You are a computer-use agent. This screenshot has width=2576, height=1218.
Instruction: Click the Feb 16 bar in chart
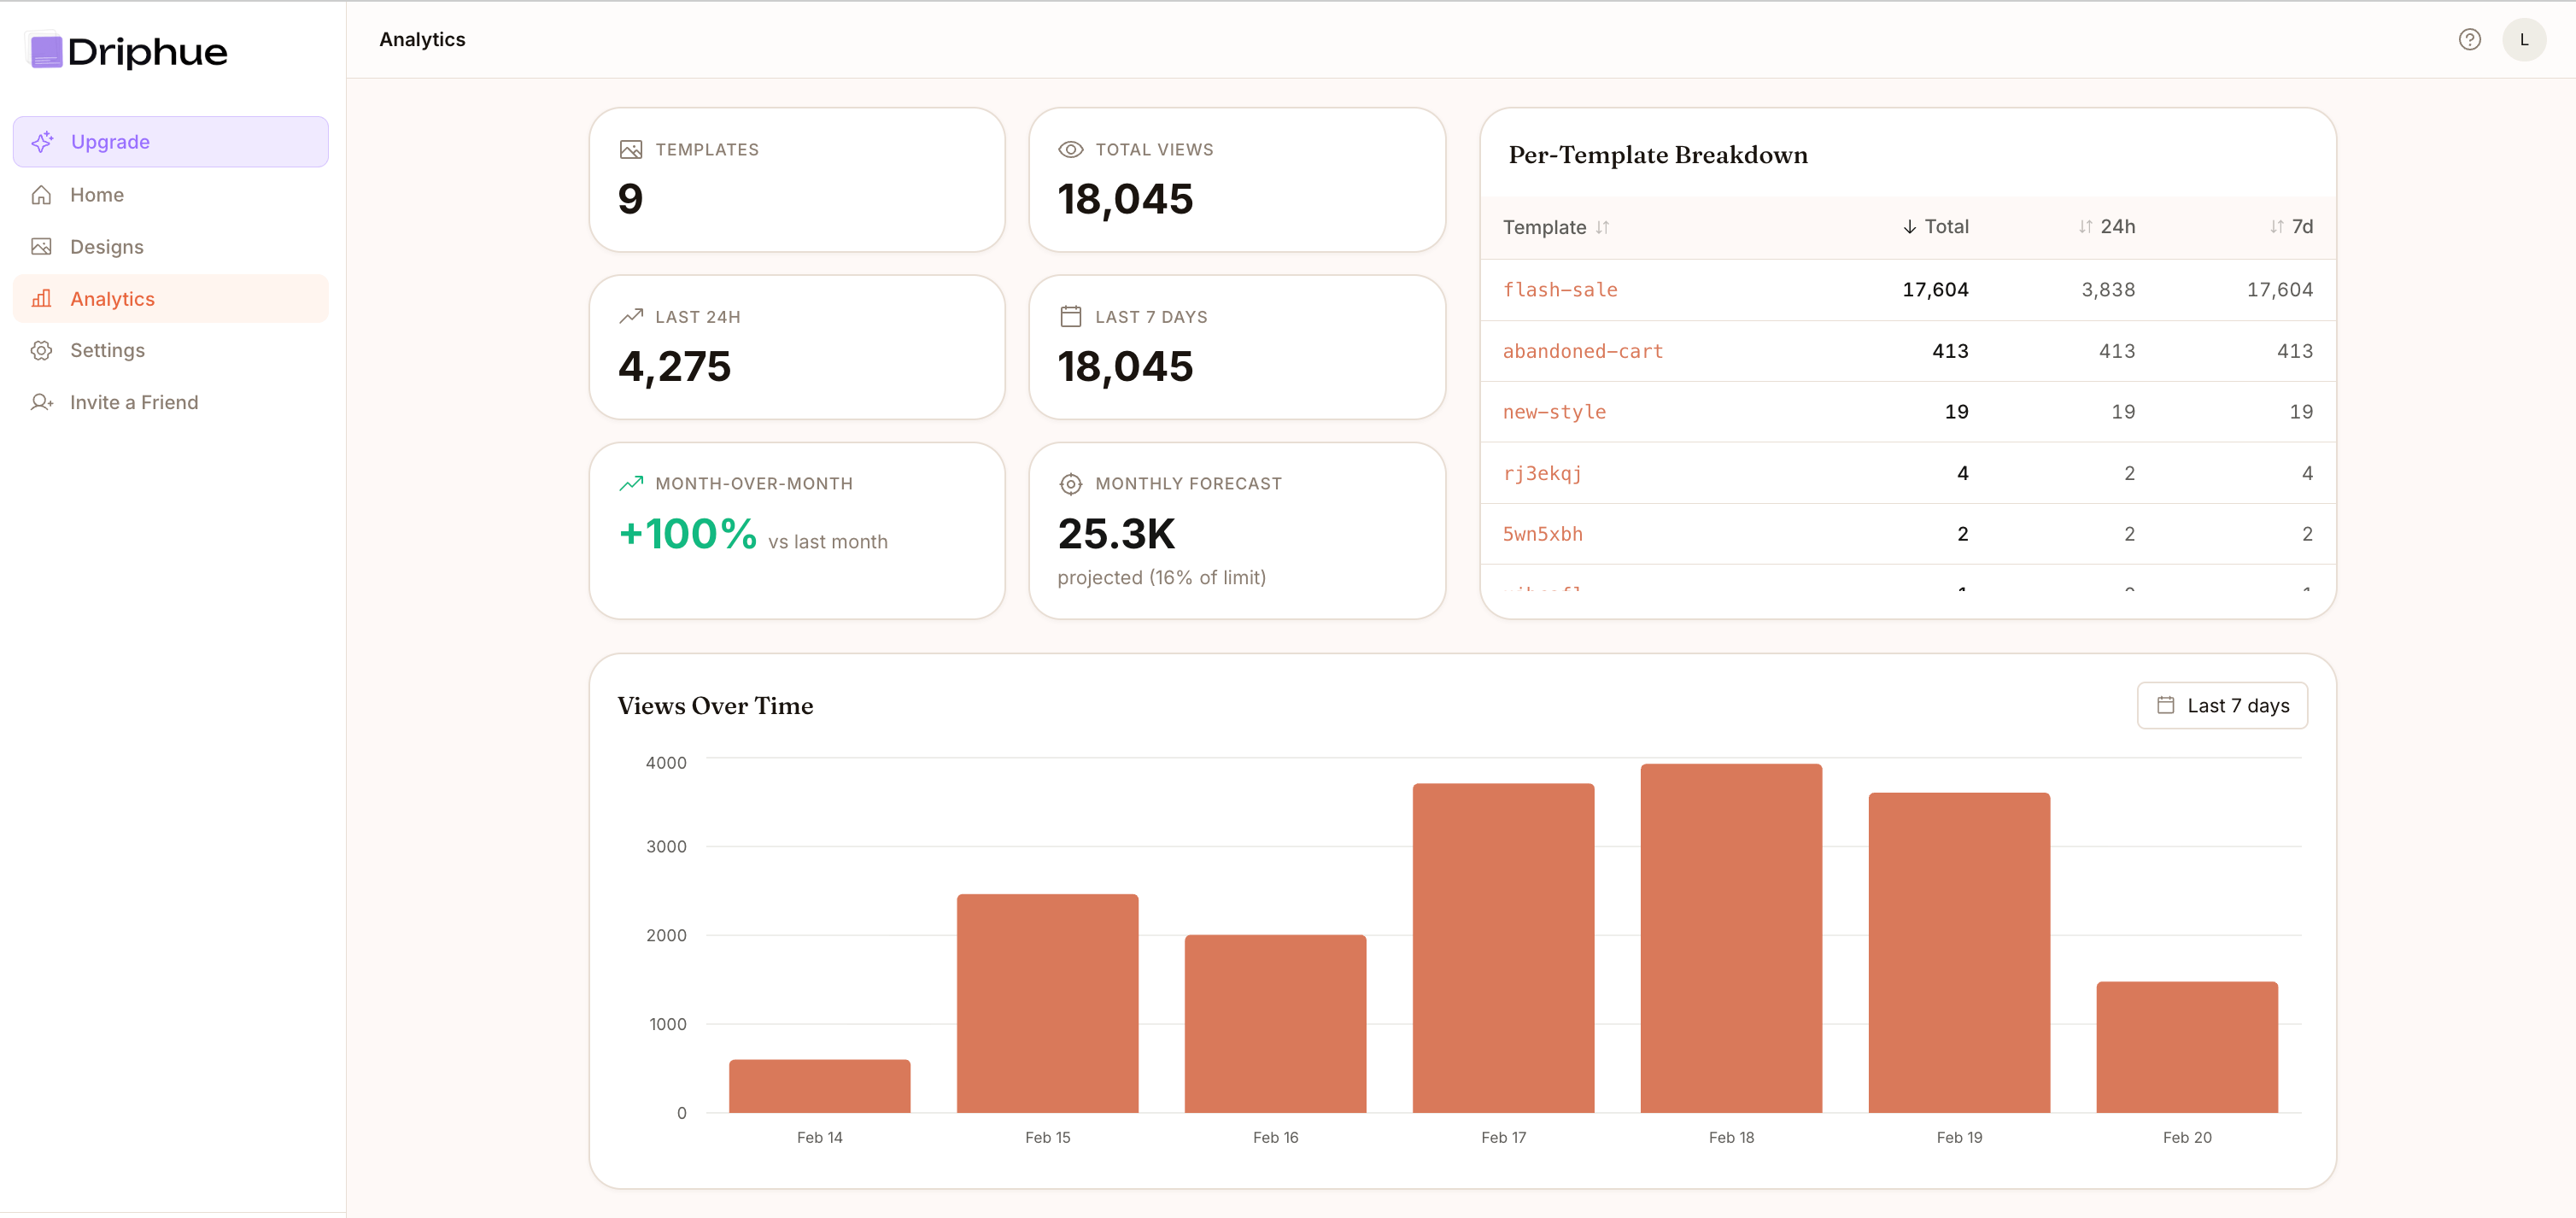coord(1276,1024)
